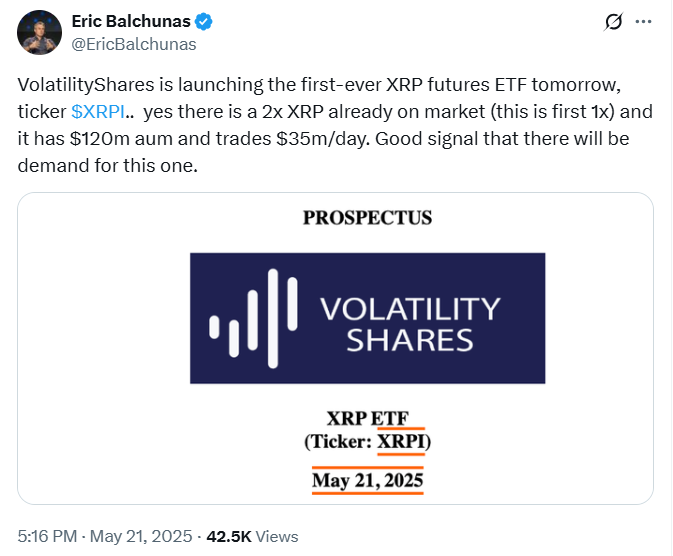Click the Volatility Shares white bars logo
Image resolution: width=673 pixels, height=556 pixels.
[x=253, y=319]
